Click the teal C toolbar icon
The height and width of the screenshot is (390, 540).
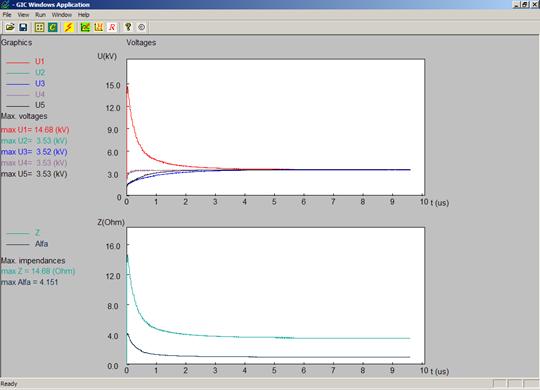[53, 27]
